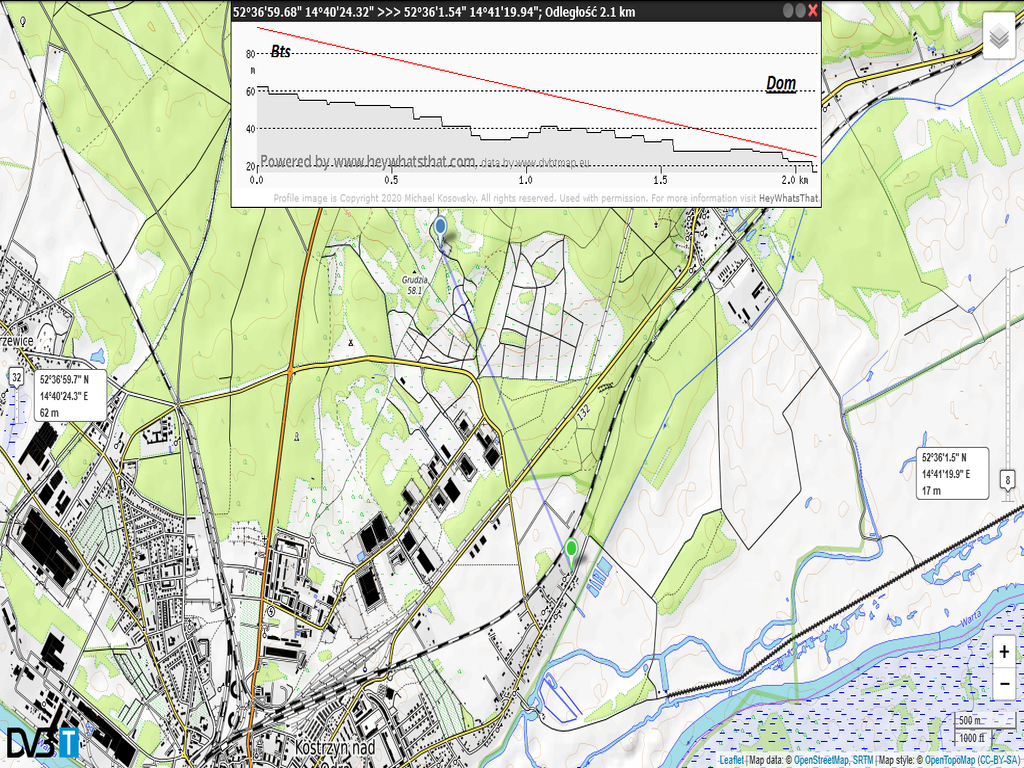Open the HeyWhatsThat link in profile
This screenshot has width=1024, height=768.
788,198
